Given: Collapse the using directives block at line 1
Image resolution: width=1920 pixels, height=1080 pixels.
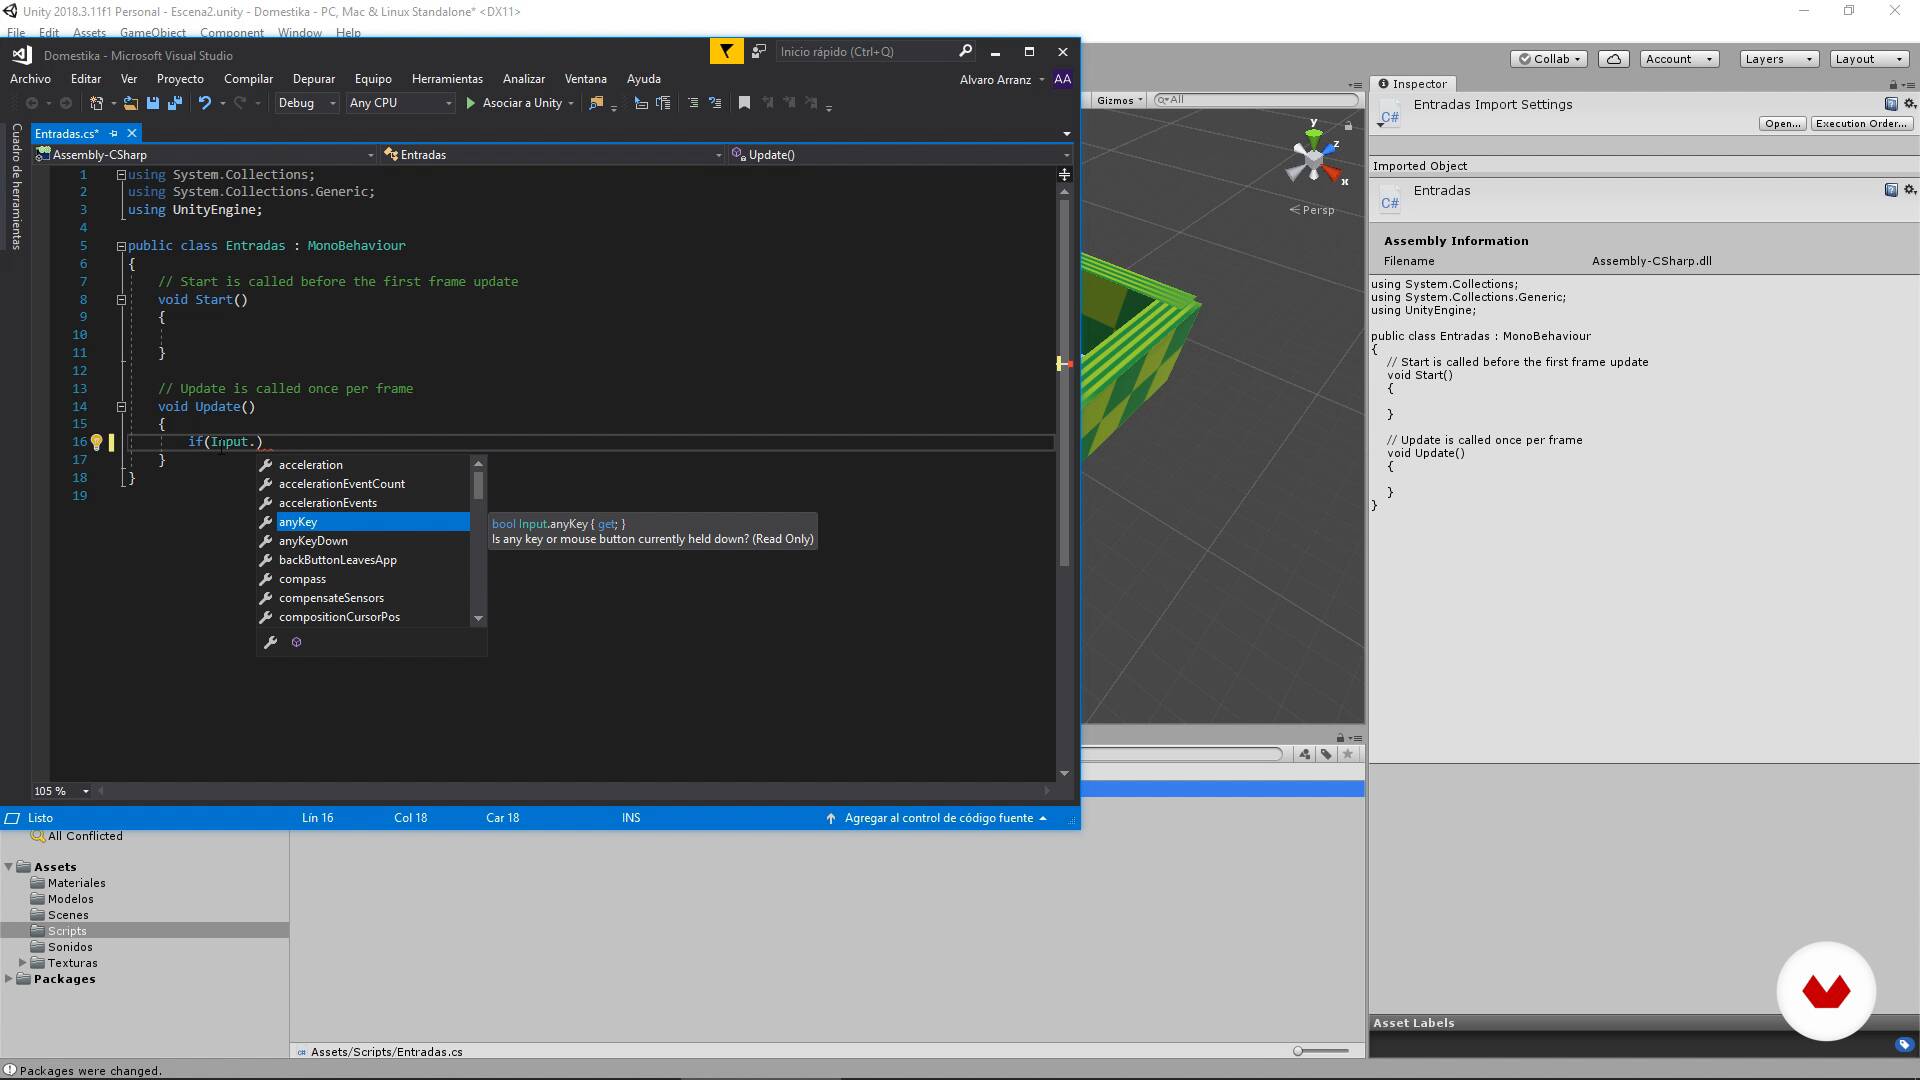Looking at the screenshot, I should coord(121,175).
